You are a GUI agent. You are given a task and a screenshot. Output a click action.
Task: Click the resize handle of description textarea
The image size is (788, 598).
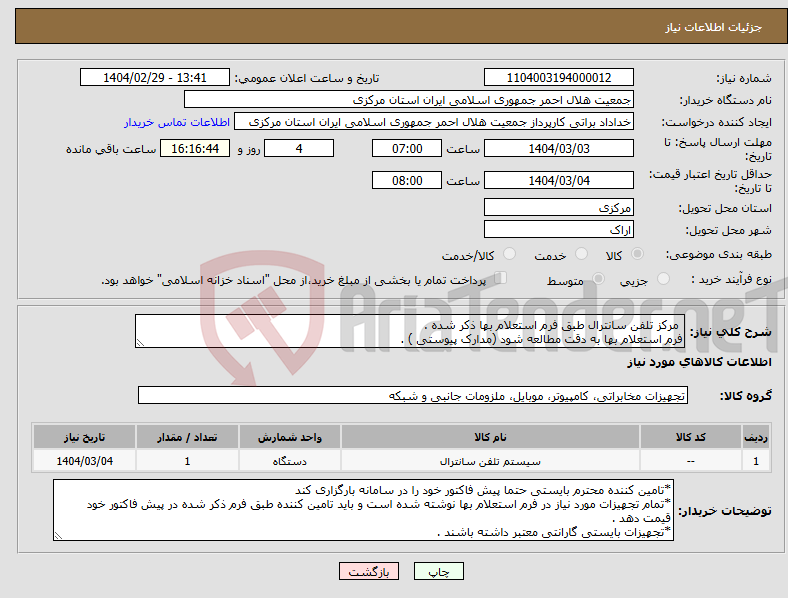pos(140,343)
